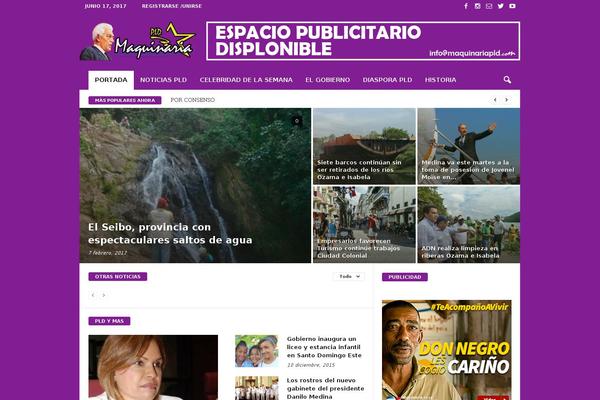
Task: Open the email envelope icon
Action: (x=489, y=6)
